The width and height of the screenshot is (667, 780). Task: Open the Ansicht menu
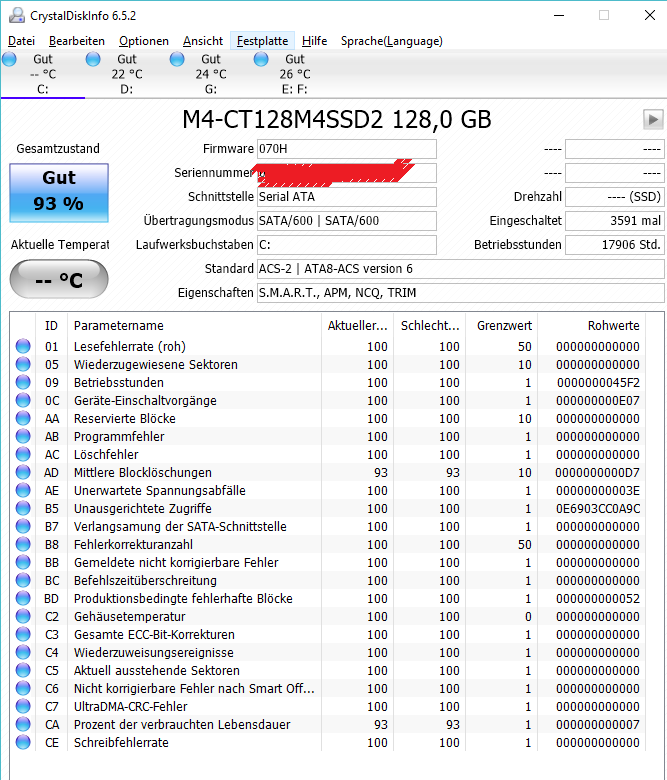203,41
